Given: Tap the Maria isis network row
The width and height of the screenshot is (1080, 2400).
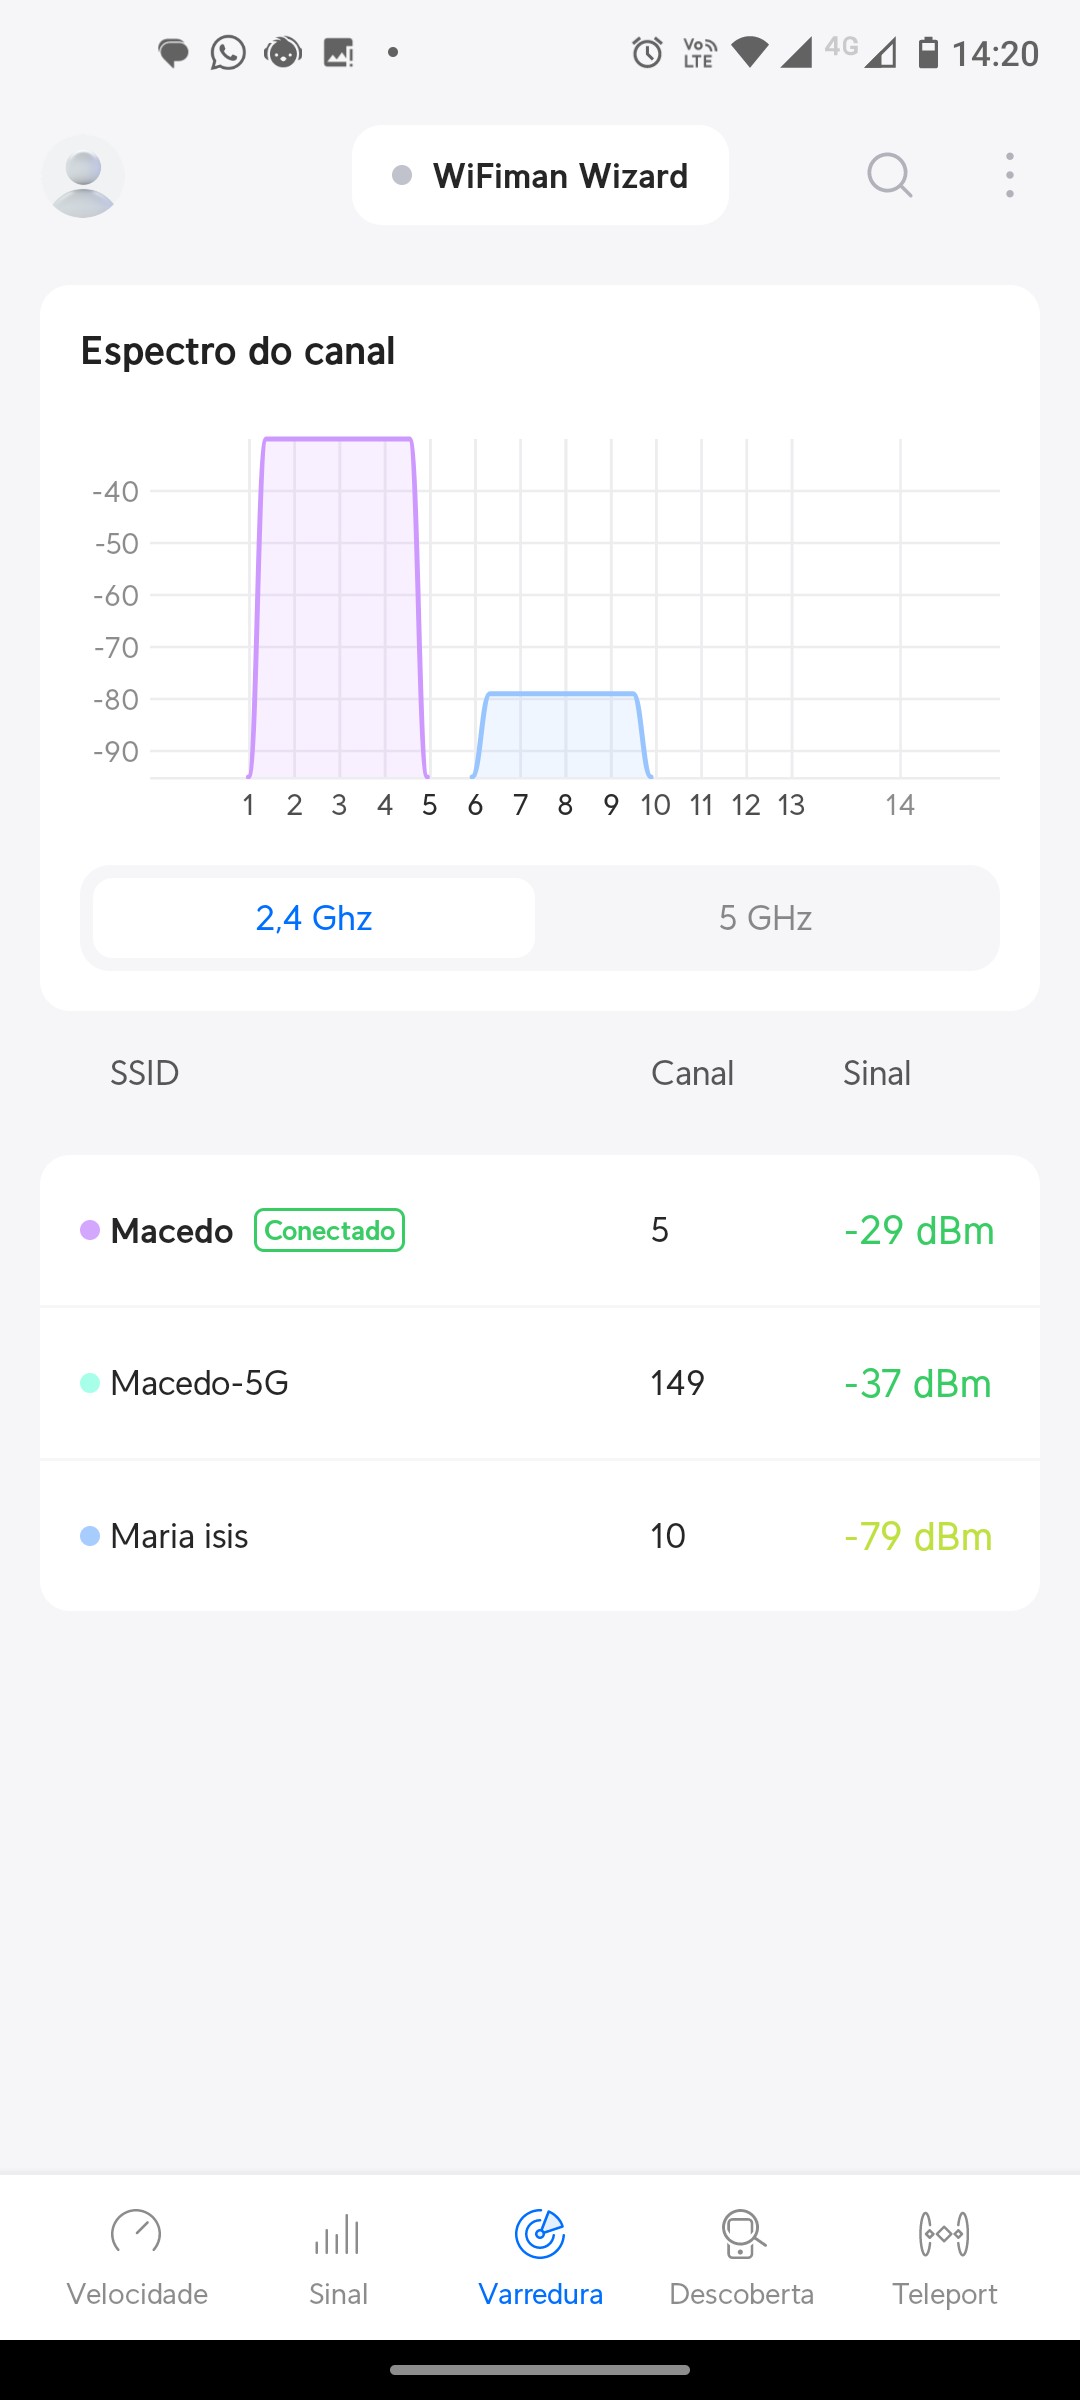Looking at the screenshot, I should pos(540,1536).
